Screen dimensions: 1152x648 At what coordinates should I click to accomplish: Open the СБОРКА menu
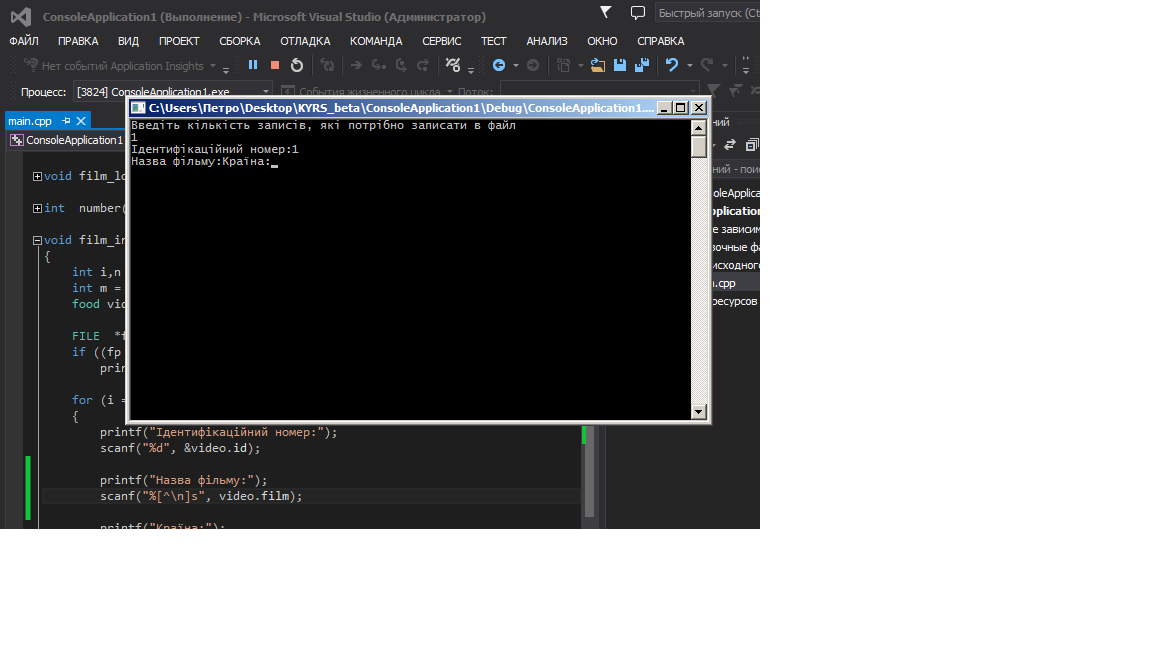click(x=240, y=41)
